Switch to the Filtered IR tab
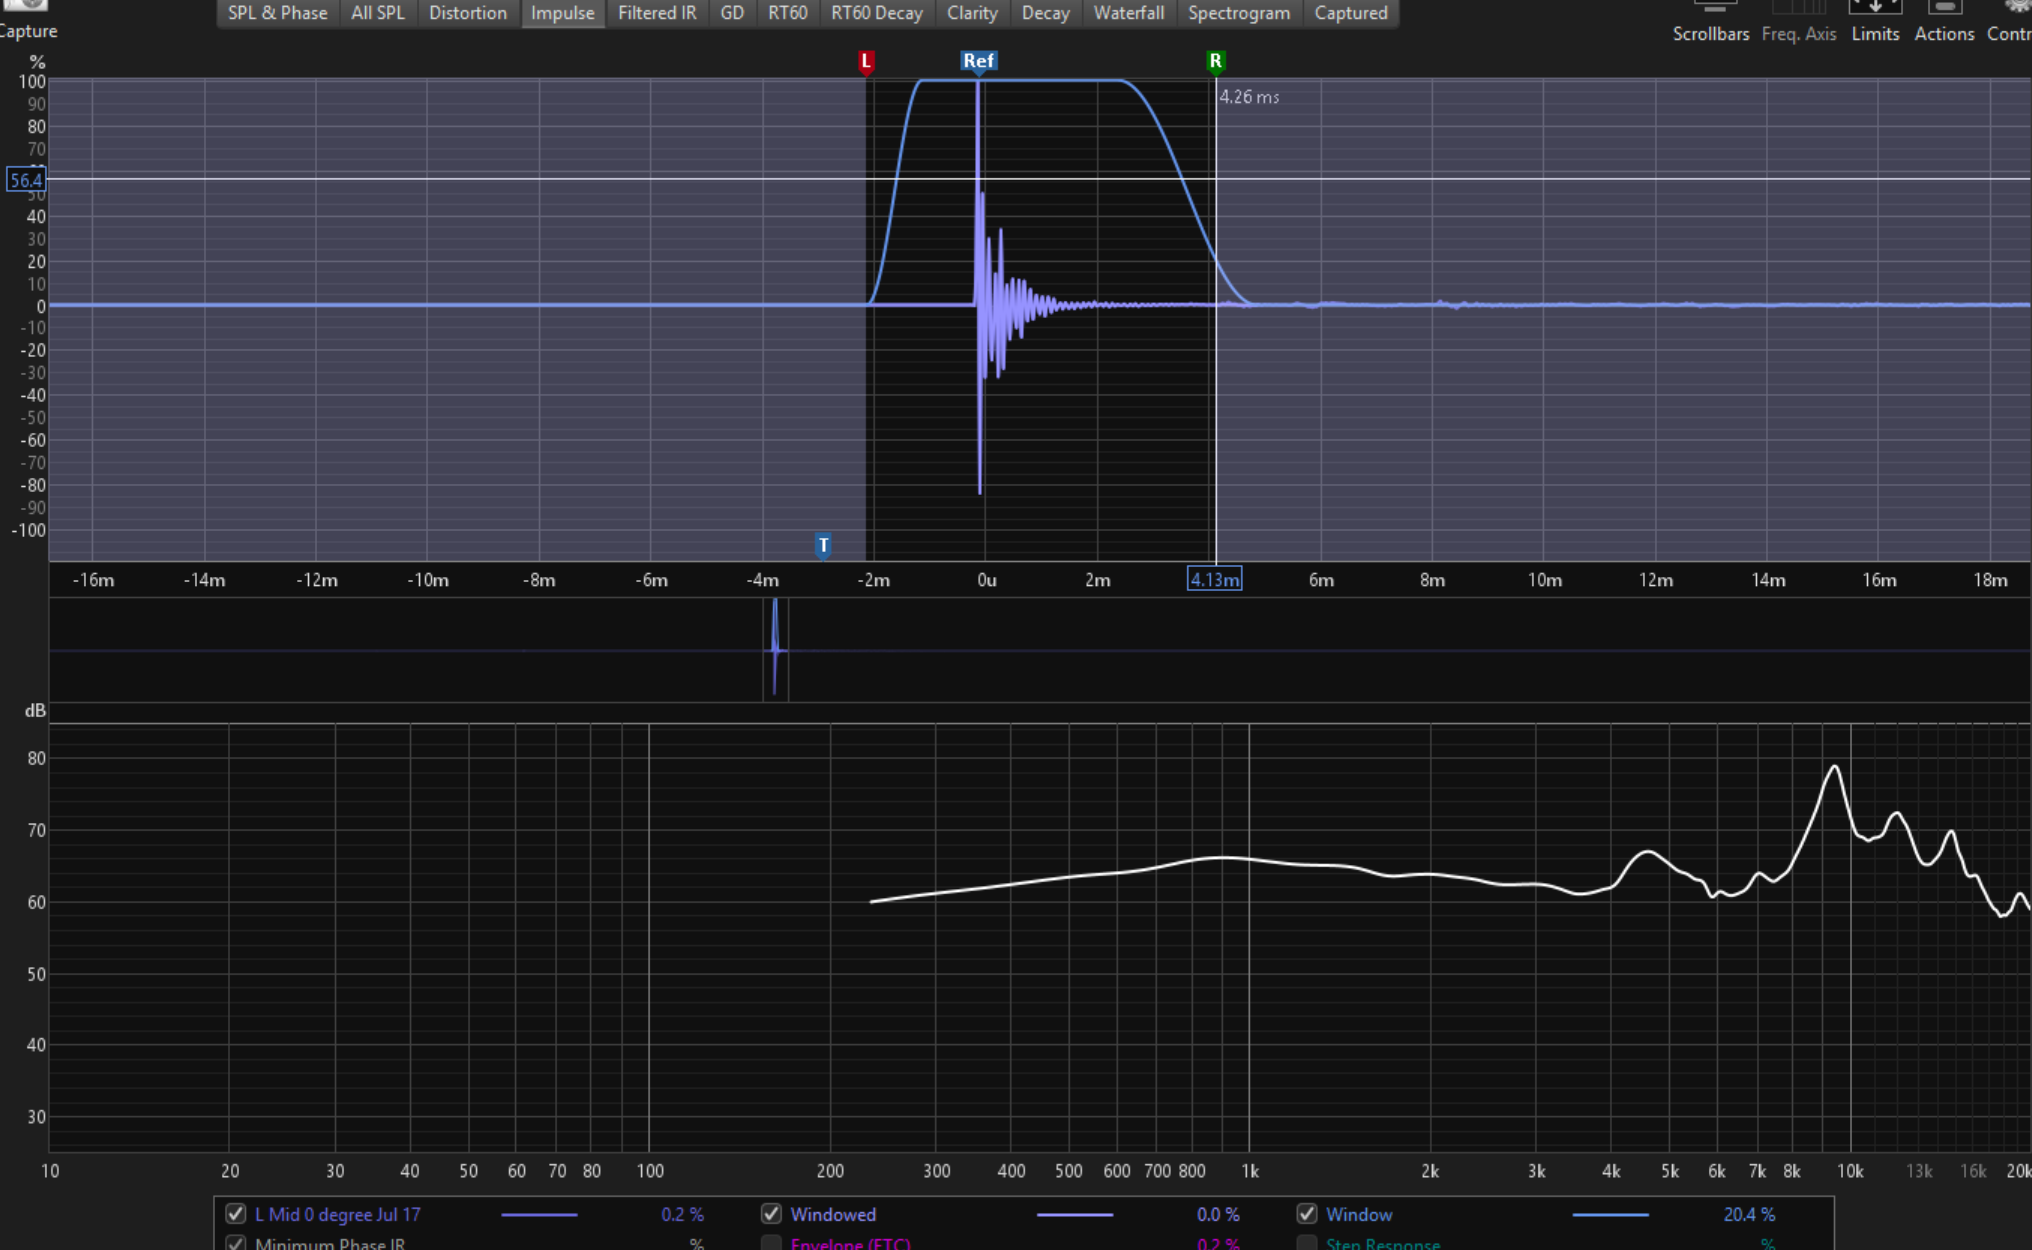This screenshot has width=2032, height=1250. coord(657,13)
